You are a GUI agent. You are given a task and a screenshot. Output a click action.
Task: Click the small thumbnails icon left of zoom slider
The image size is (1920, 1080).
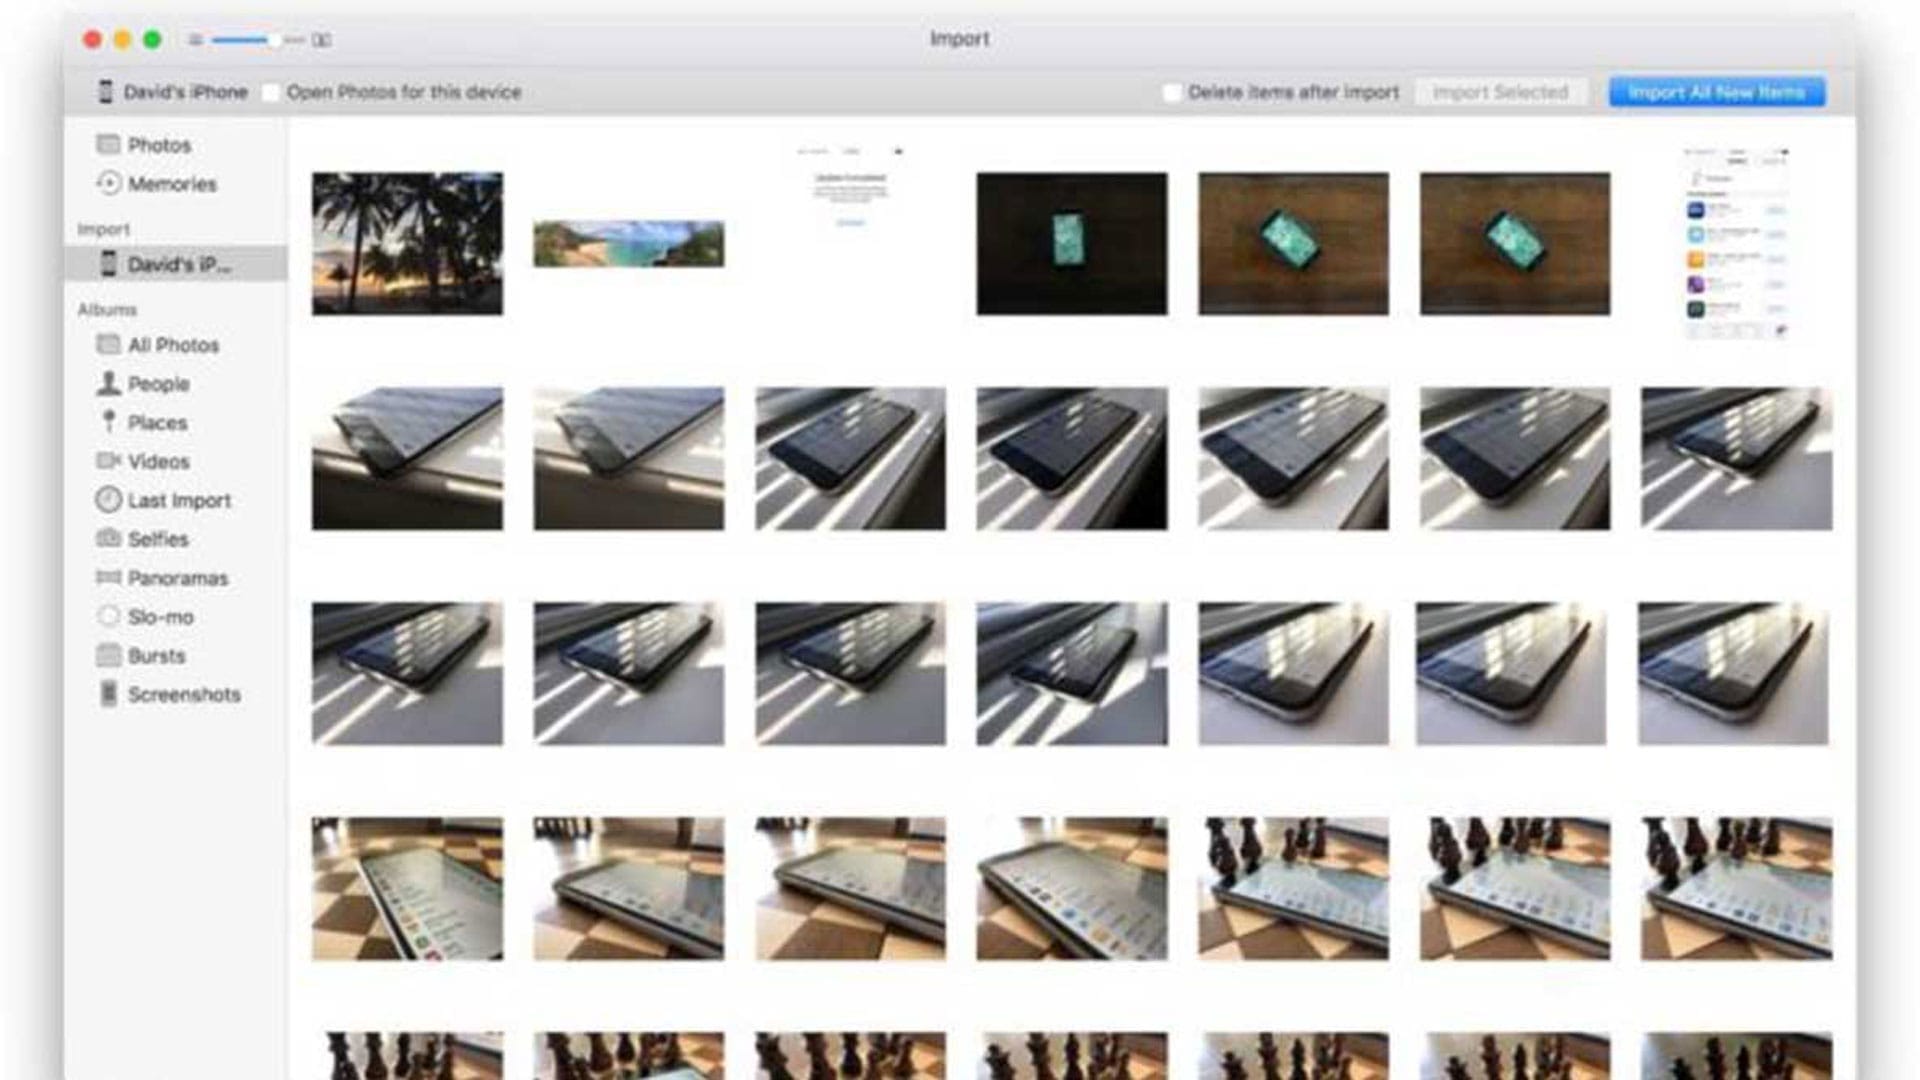(x=195, y=40)
